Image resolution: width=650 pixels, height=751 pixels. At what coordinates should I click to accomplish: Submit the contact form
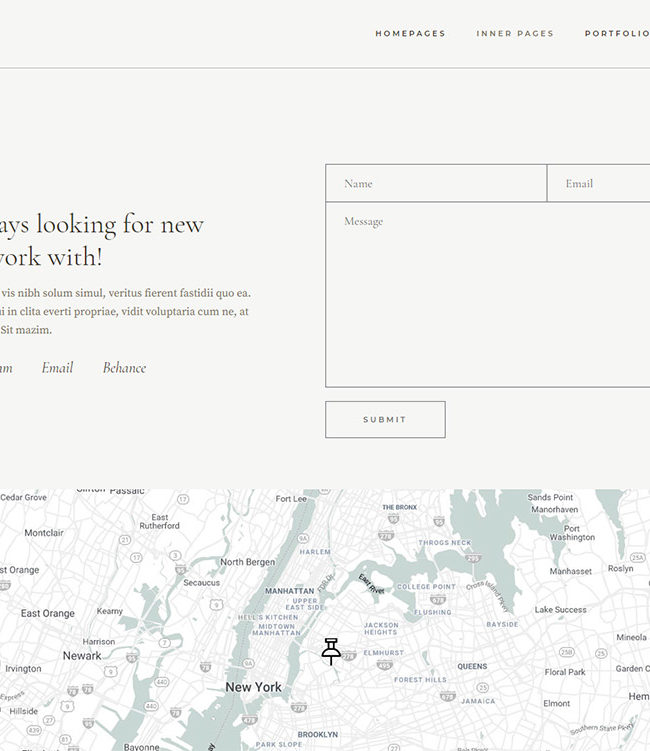[385, 420]
